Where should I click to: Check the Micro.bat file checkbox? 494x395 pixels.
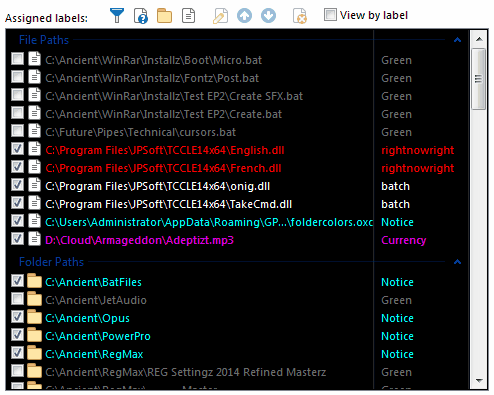click(17, 59)
